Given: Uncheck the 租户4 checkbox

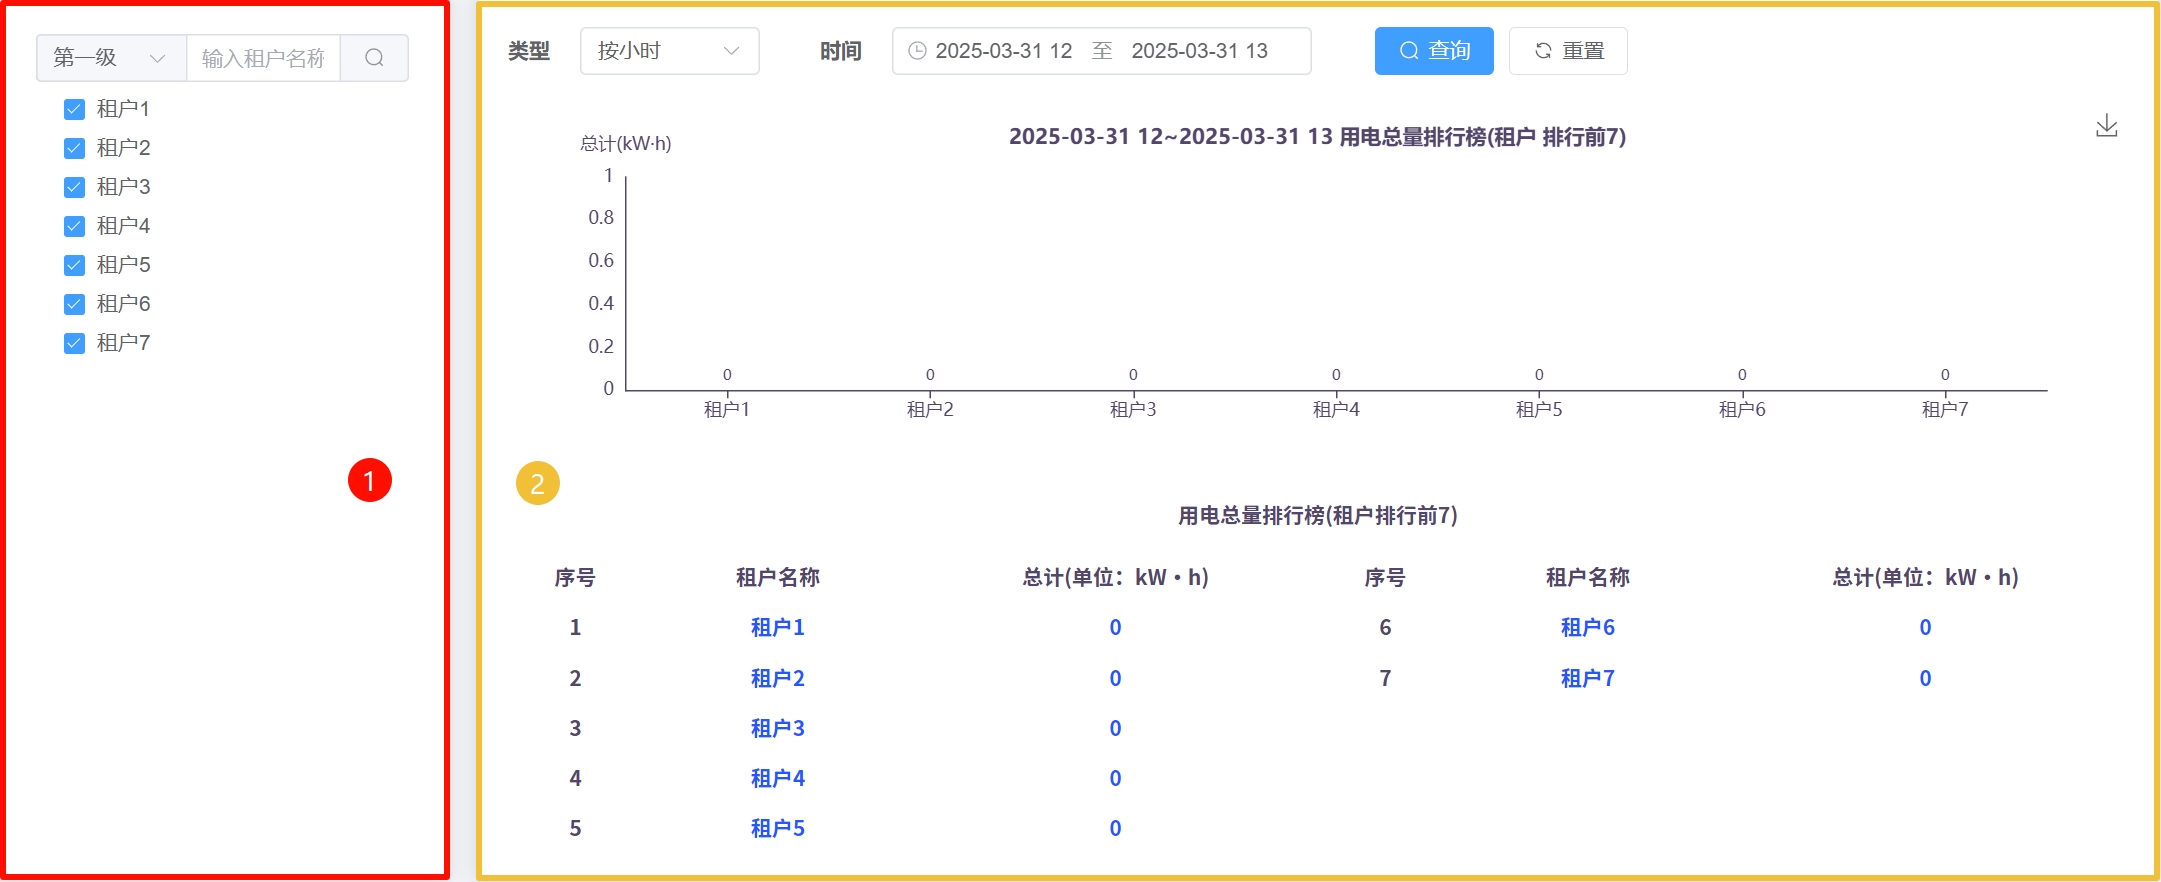Looking at the screenshot, I should coord(74,226).
